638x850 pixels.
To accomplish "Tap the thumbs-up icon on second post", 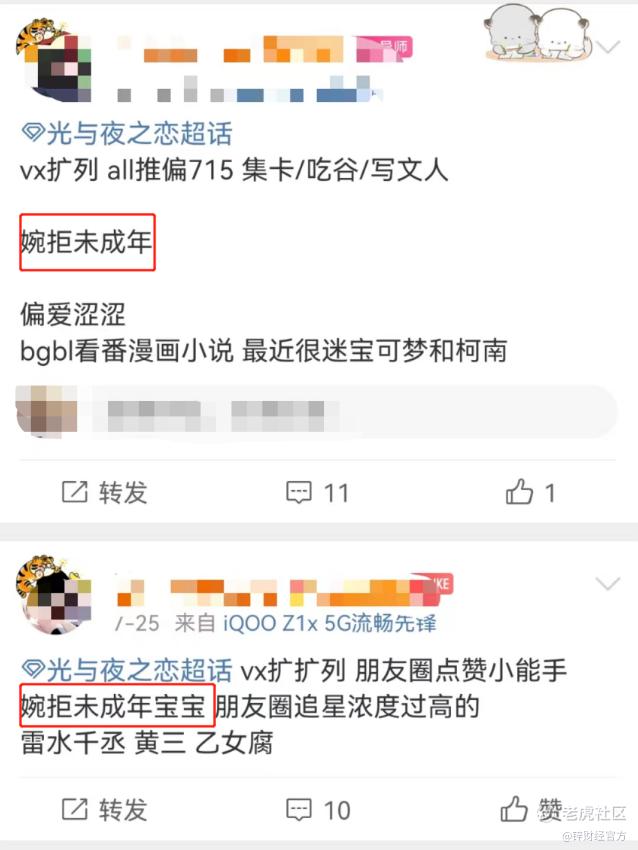I will tap(513, 809).
